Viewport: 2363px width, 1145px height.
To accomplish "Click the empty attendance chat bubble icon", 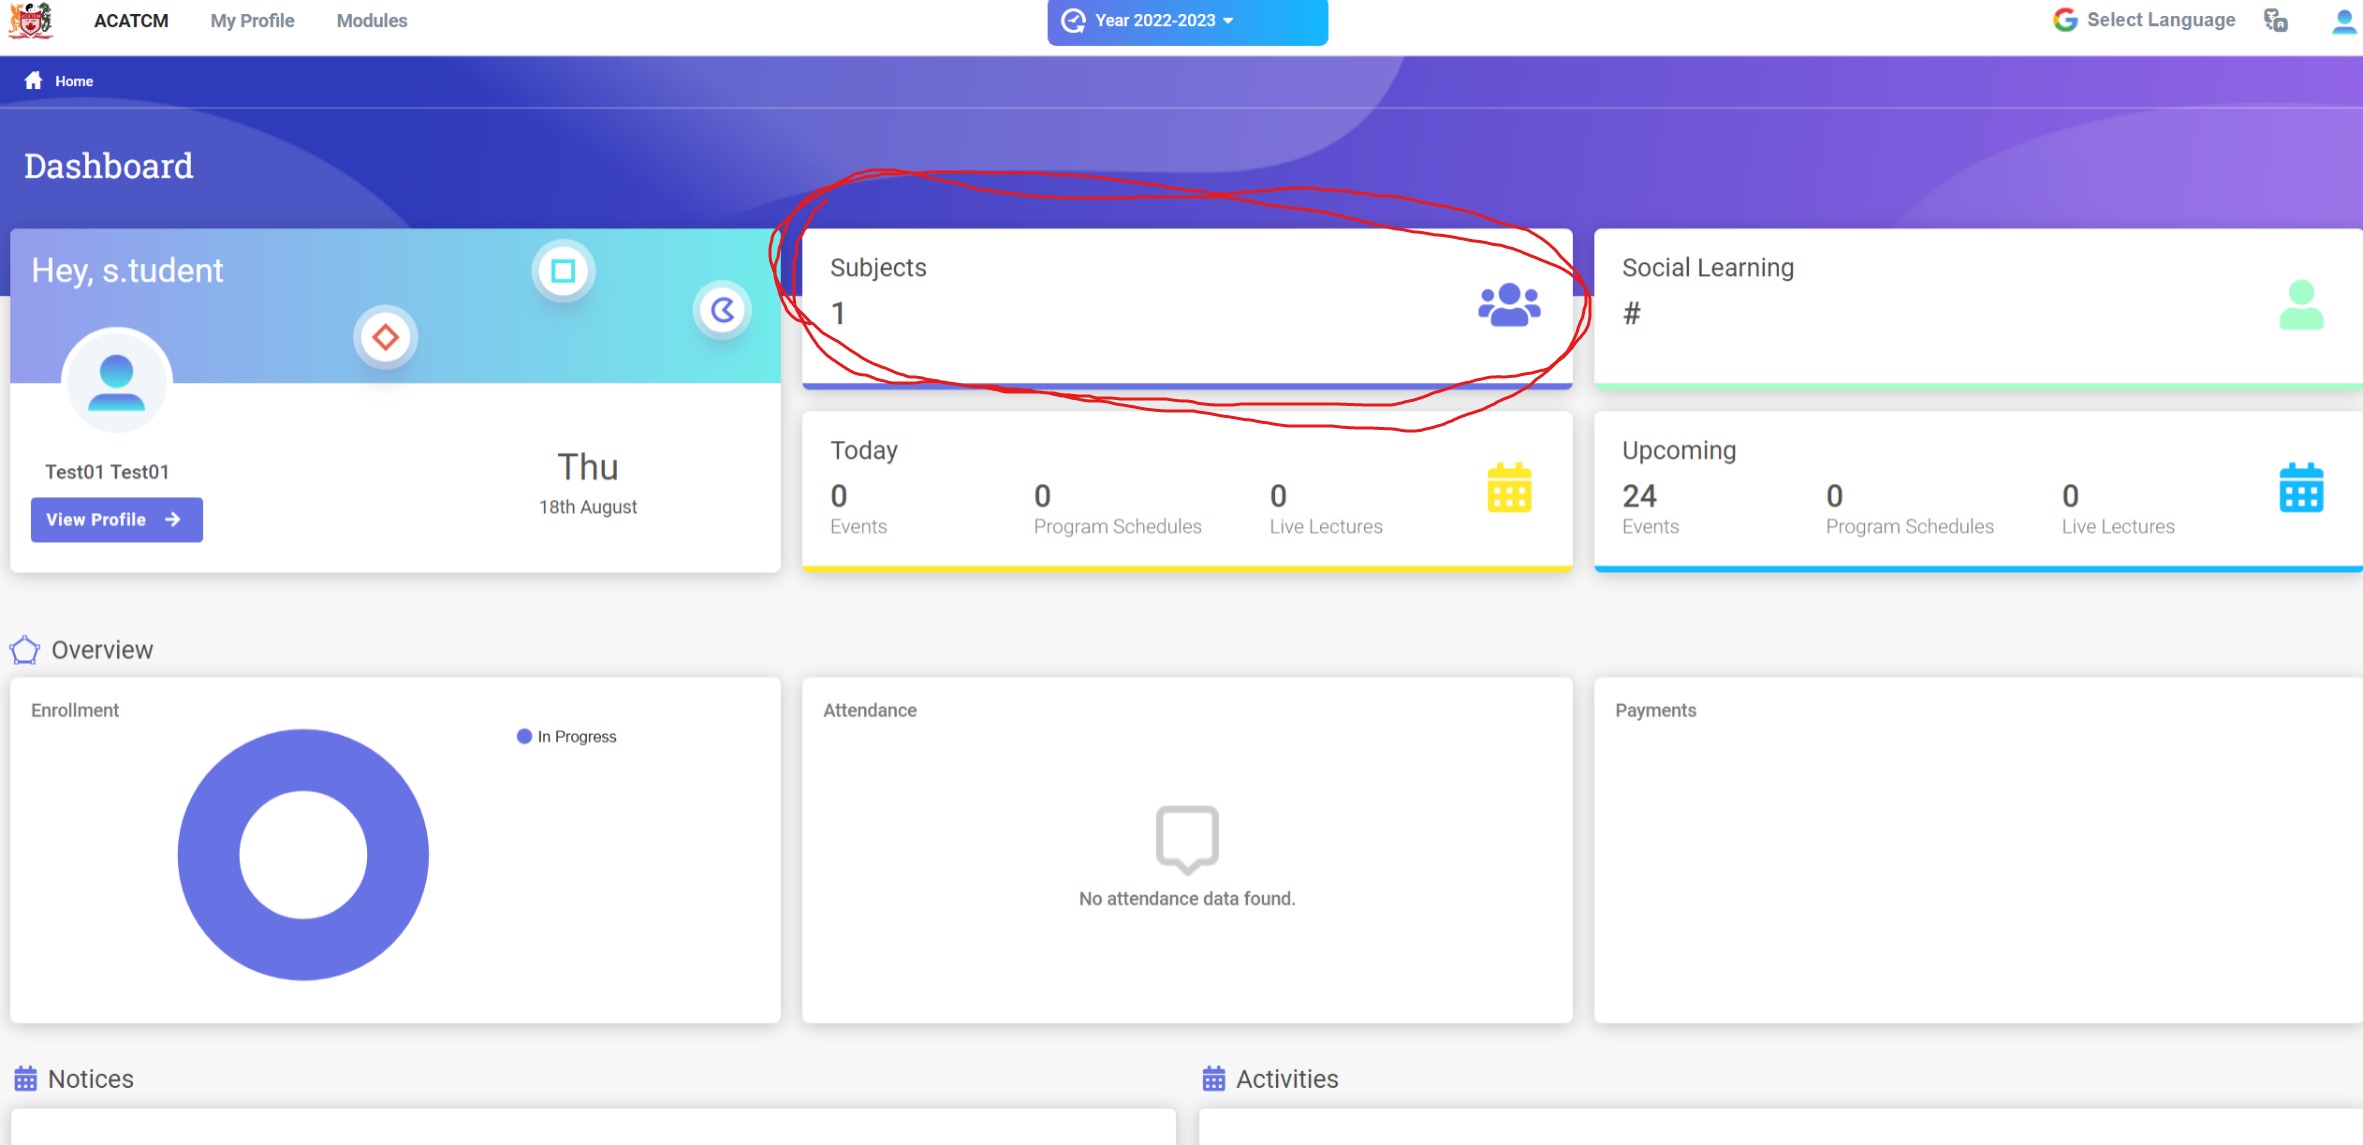I will tap(1187, 840).
